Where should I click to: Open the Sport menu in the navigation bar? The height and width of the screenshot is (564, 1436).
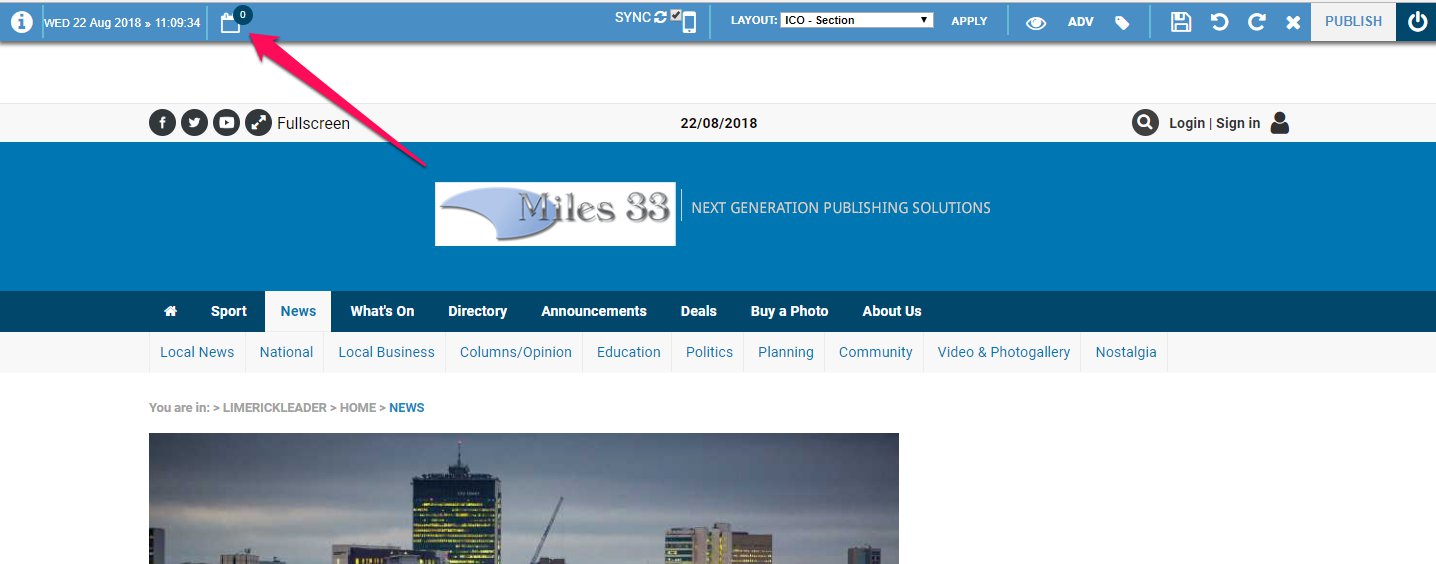(x=228, y=311)
